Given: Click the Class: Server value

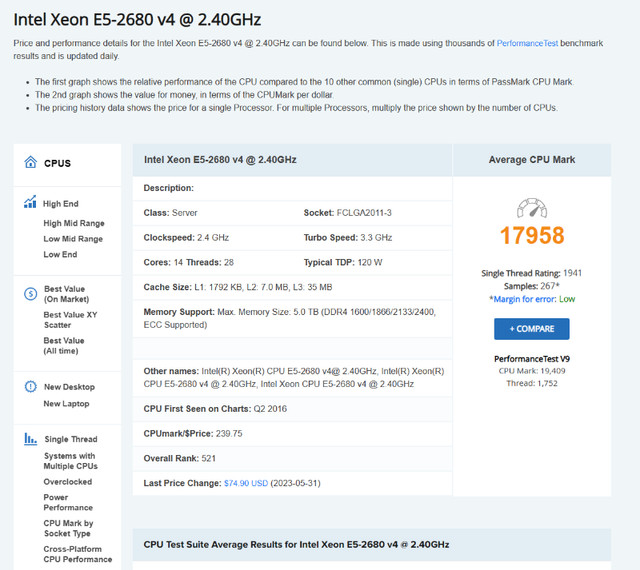Looking at the screenshot, I should (170, 213).
